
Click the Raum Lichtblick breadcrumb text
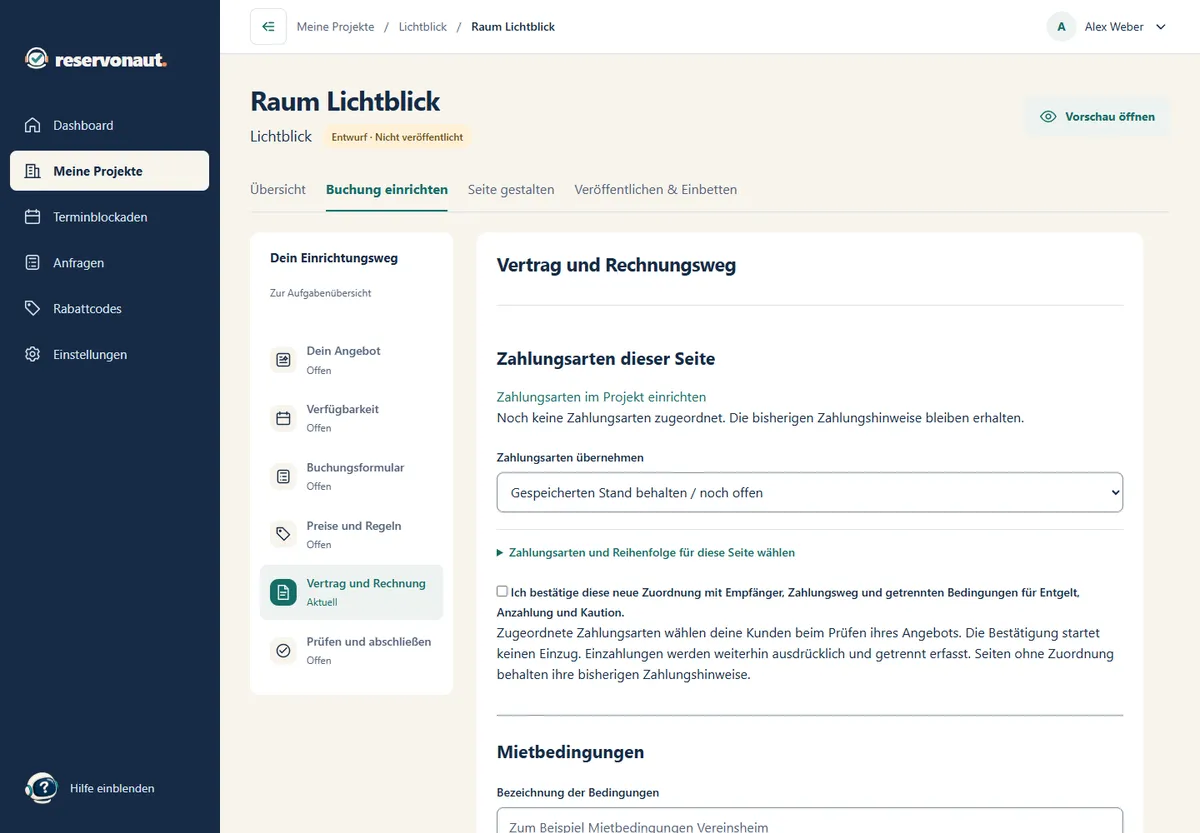coord(513,27)
